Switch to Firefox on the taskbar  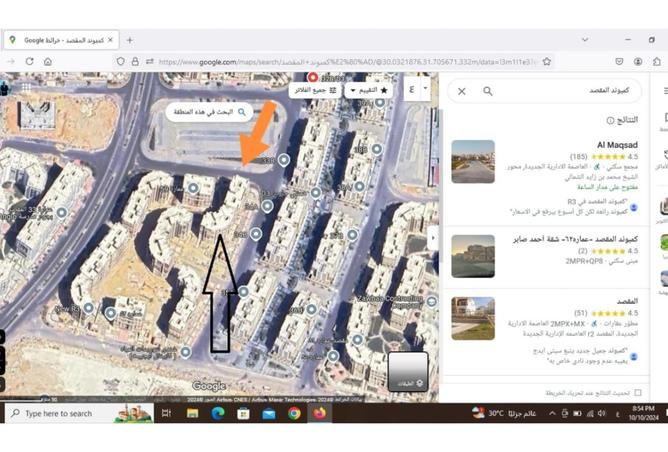(320, 413)
